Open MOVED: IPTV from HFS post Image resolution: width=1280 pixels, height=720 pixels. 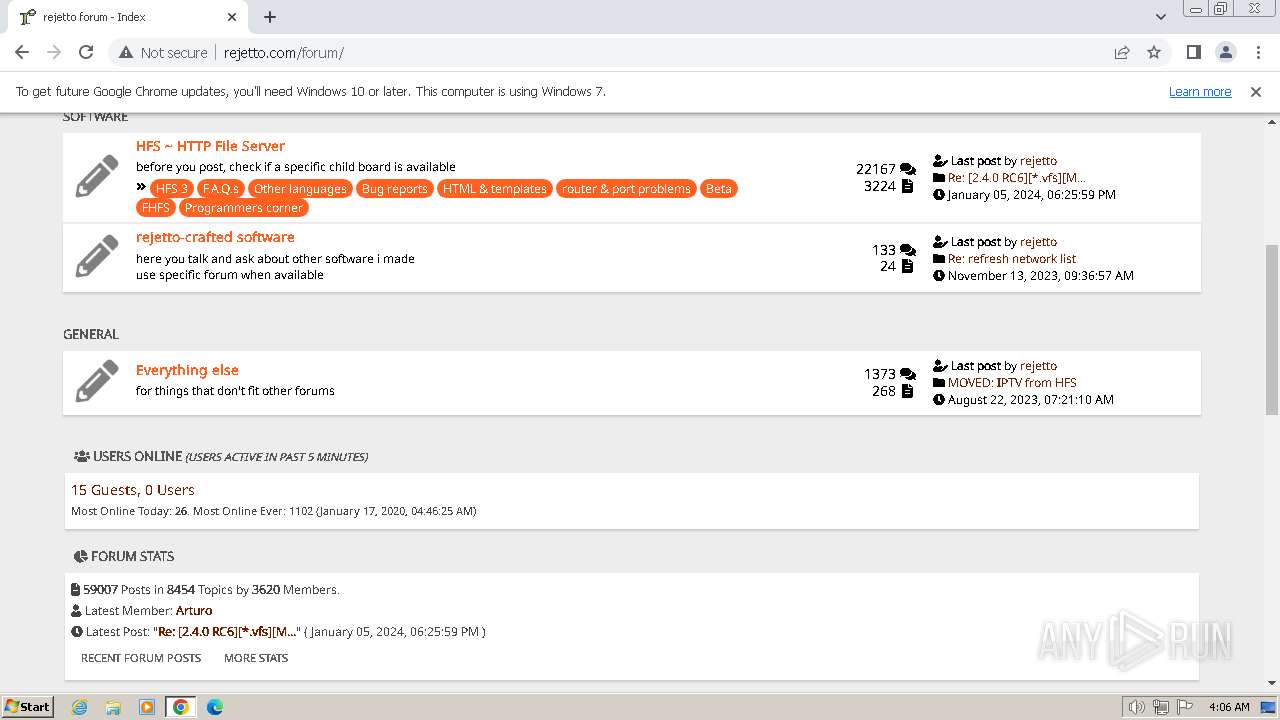pyautogui.click(x=1012, y=382)
